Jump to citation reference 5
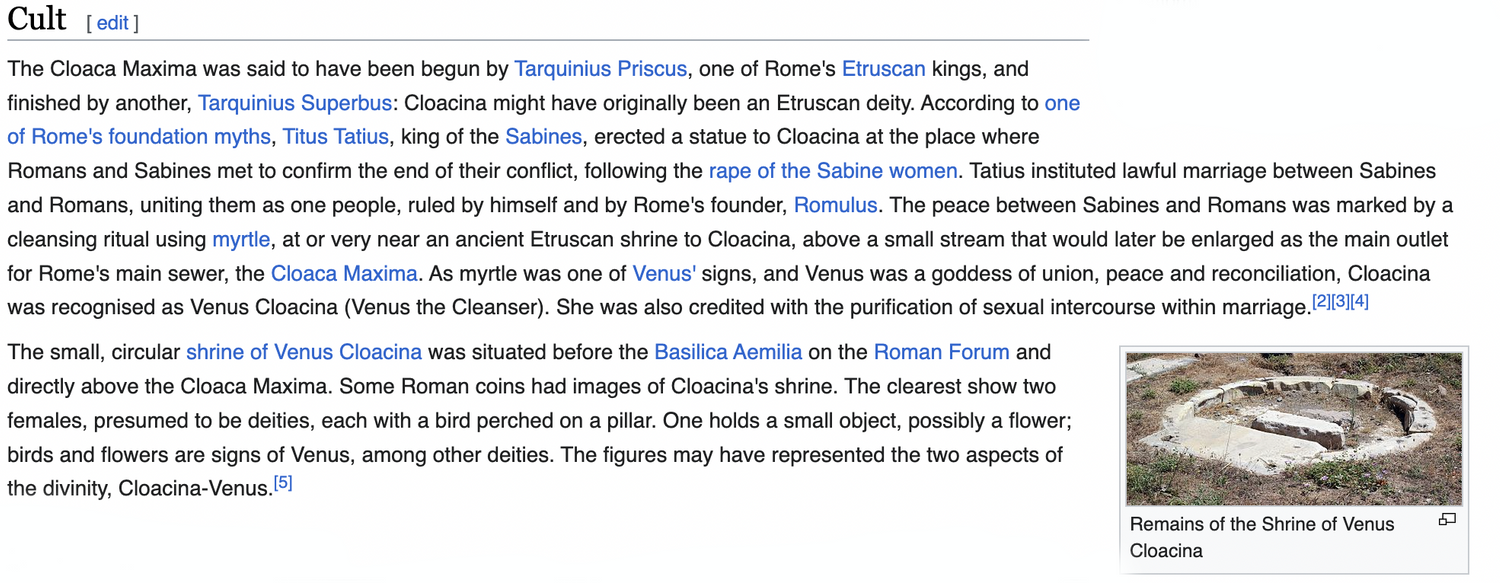The width and height of the screenshot is (1500, 583). click(x=283, y=483)
